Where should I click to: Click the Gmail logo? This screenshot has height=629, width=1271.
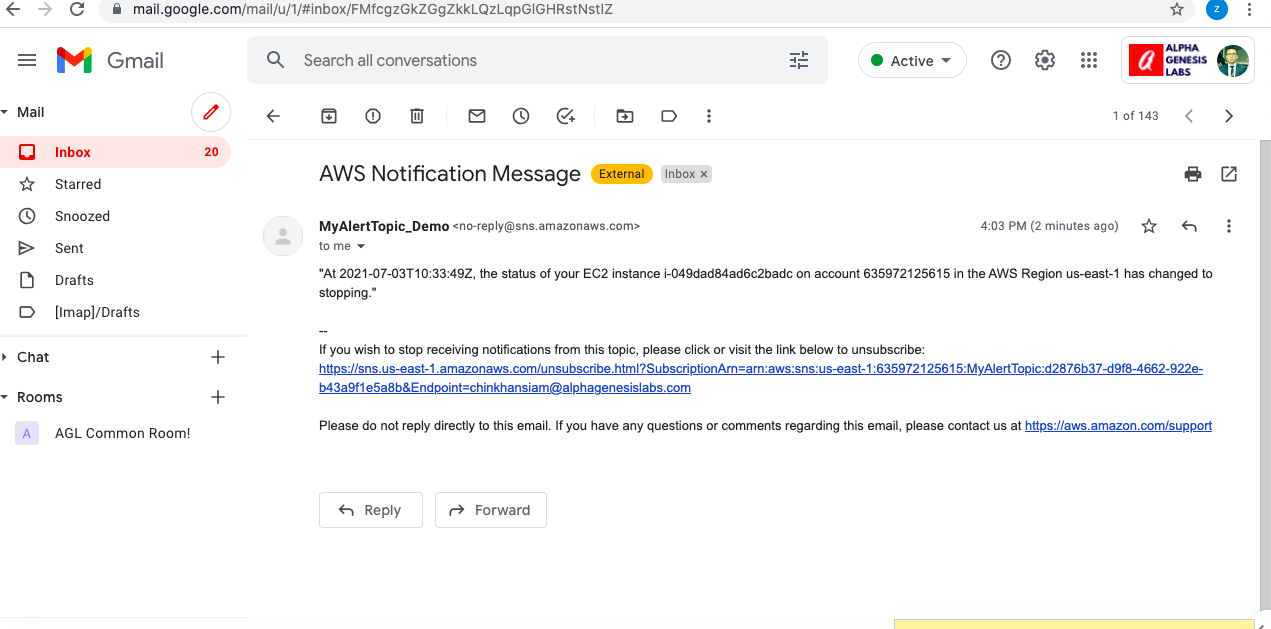point(110,60)
